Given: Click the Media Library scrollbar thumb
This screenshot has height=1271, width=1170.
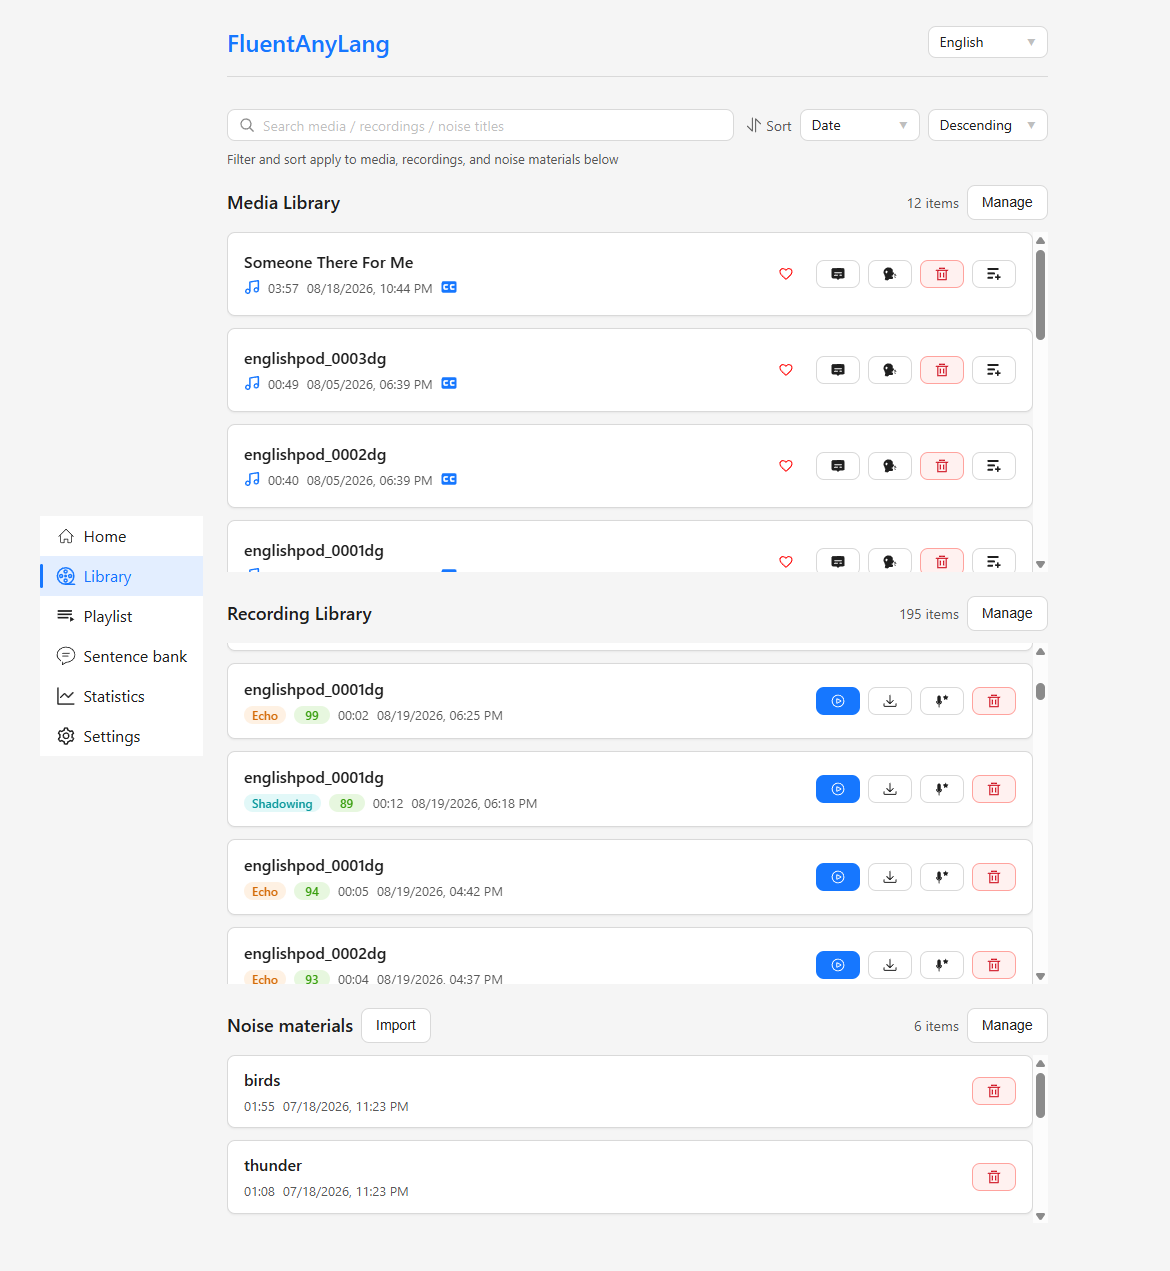Looking at the screenshot, I should (1040, 294).
